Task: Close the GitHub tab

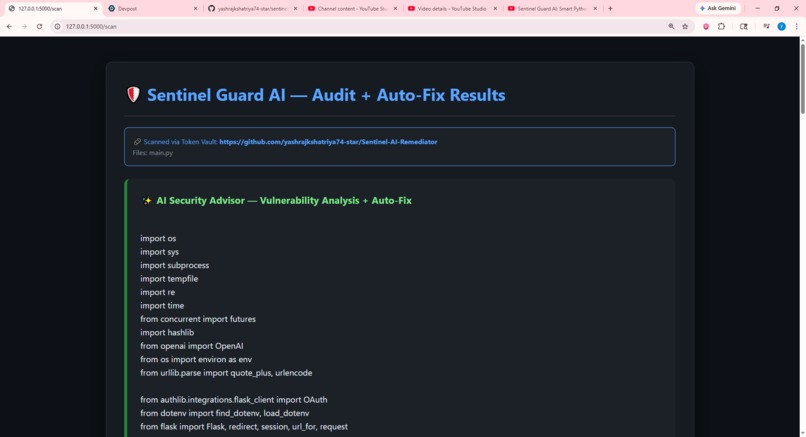Action: 295,8
